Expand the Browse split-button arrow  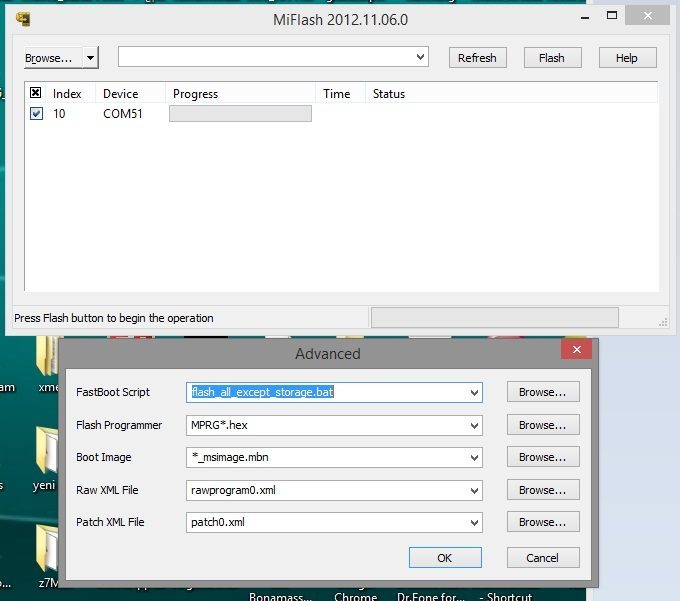(x=90, y=58)
